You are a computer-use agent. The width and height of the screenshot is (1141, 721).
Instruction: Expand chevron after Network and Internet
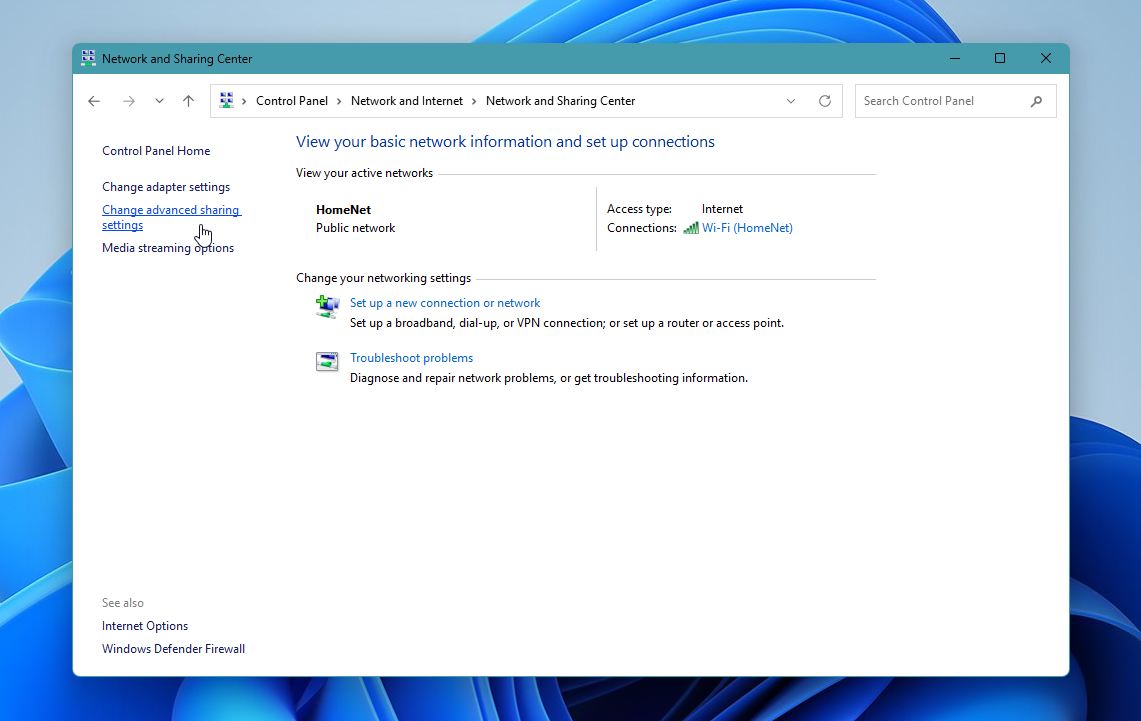click(474, 101)
